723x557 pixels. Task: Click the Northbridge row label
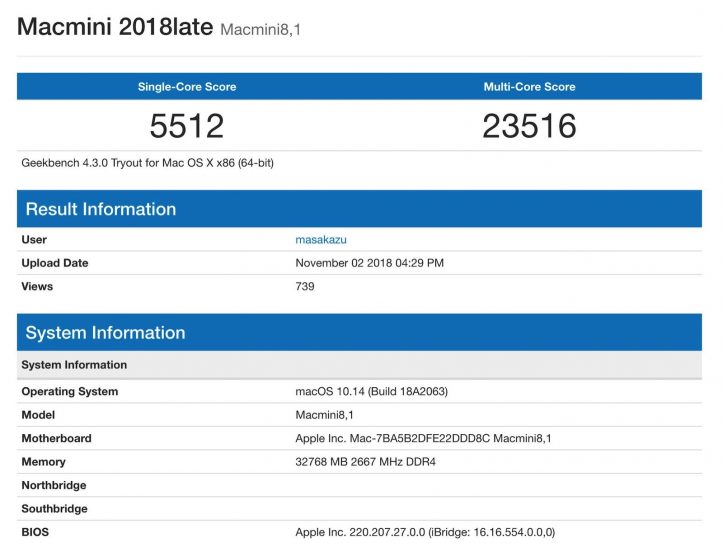tap(54, 485)
